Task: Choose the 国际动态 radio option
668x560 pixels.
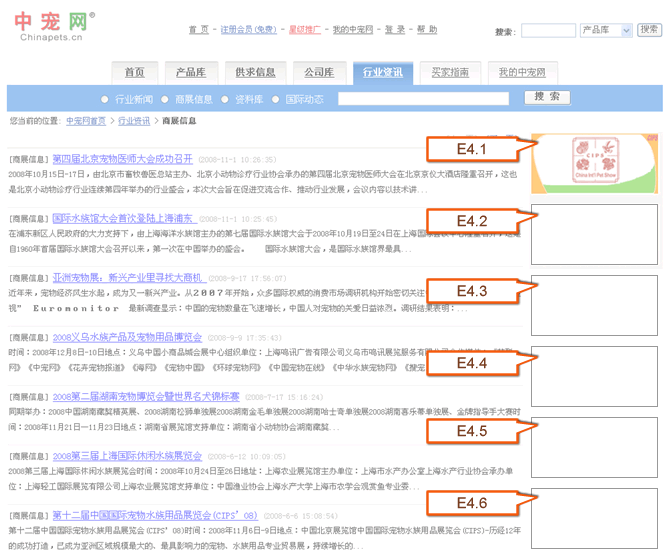Action: [277, 99]
